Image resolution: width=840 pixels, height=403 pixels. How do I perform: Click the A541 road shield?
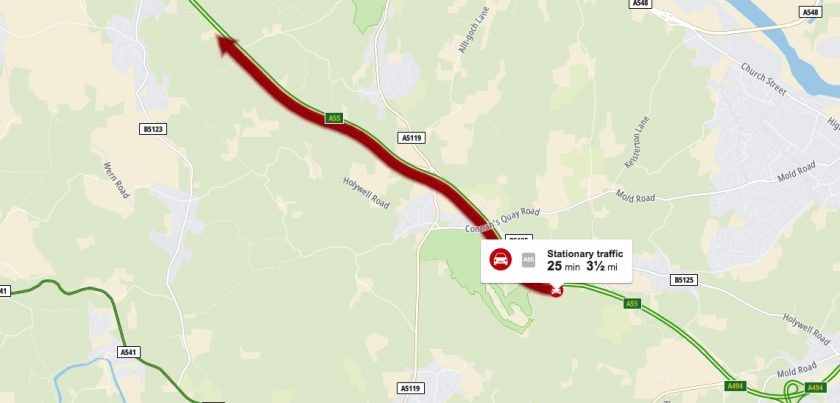click(x=129, y=352)
